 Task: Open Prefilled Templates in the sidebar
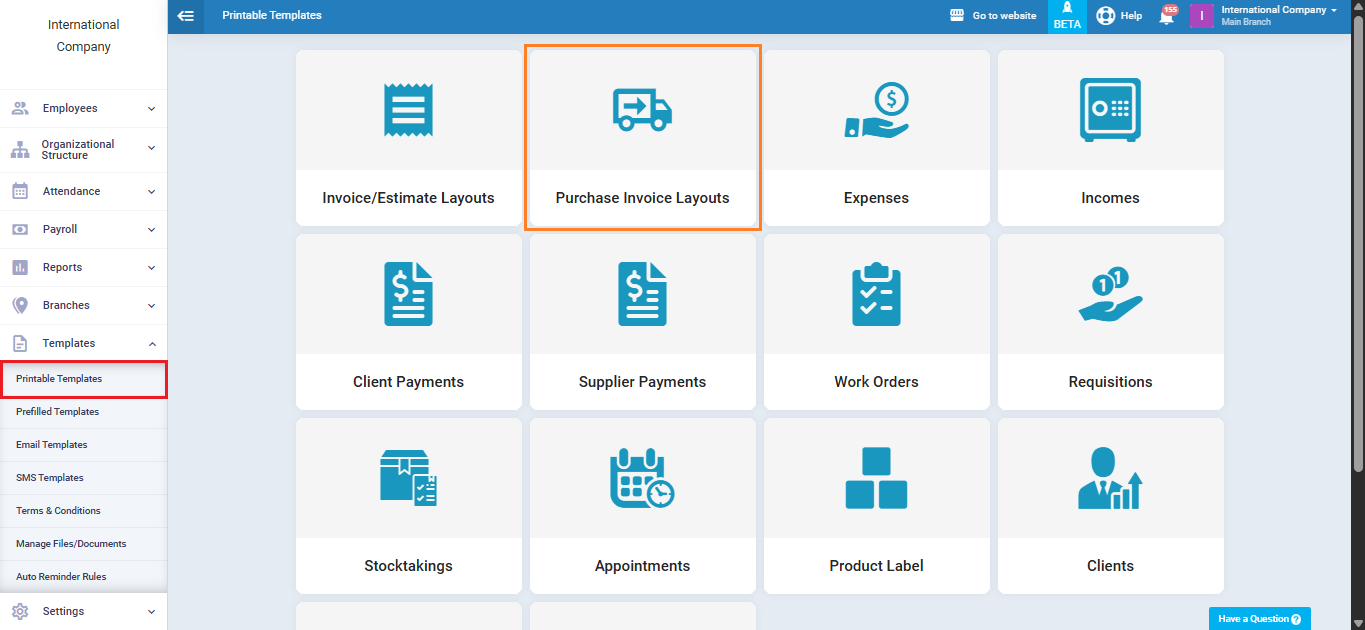pos(58,412)
